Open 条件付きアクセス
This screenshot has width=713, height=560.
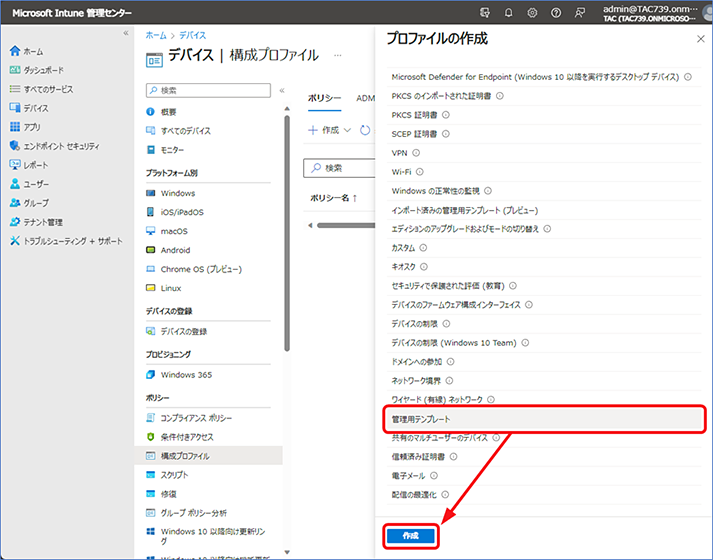tap(180, 437)
